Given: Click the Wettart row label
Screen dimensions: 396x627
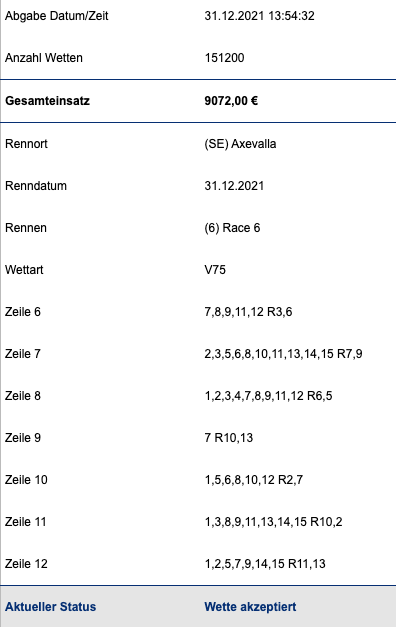Looking at the screenshot, I should [x=24, y=270].
